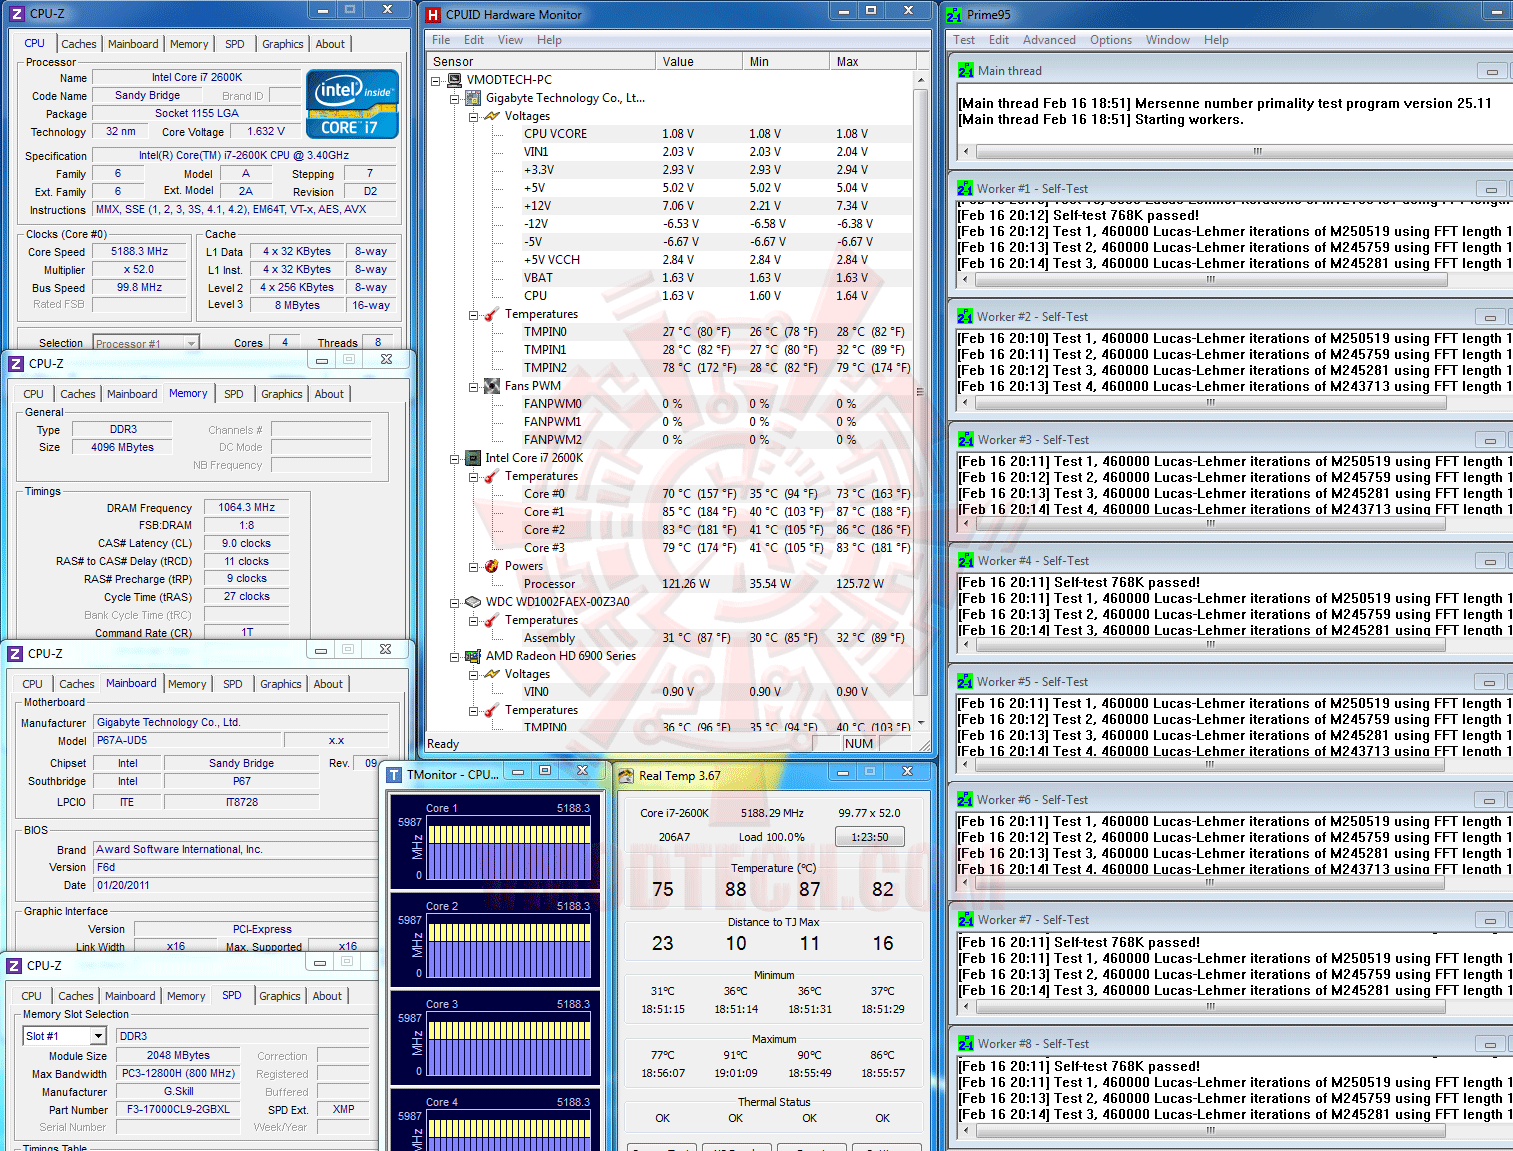
Task: Collapse the Fans PWM tree node
Action: pos(473,386)
